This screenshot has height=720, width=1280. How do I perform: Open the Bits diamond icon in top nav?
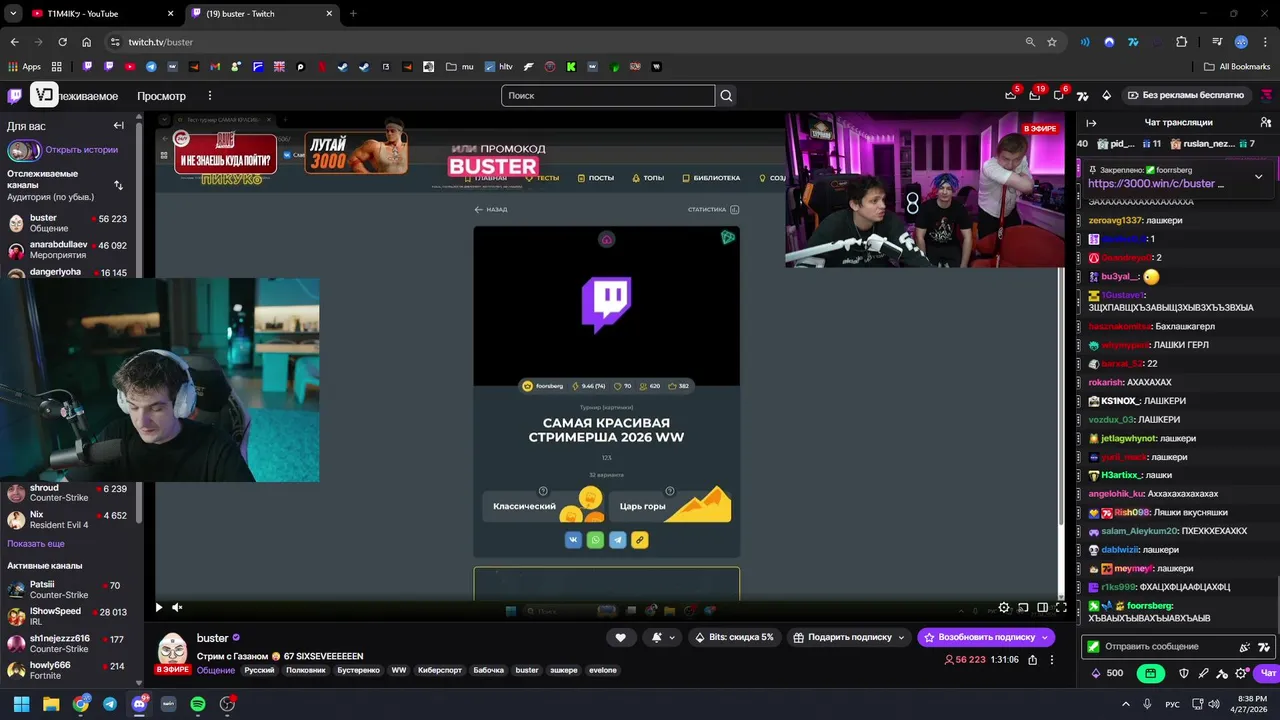click(1106, 95)
